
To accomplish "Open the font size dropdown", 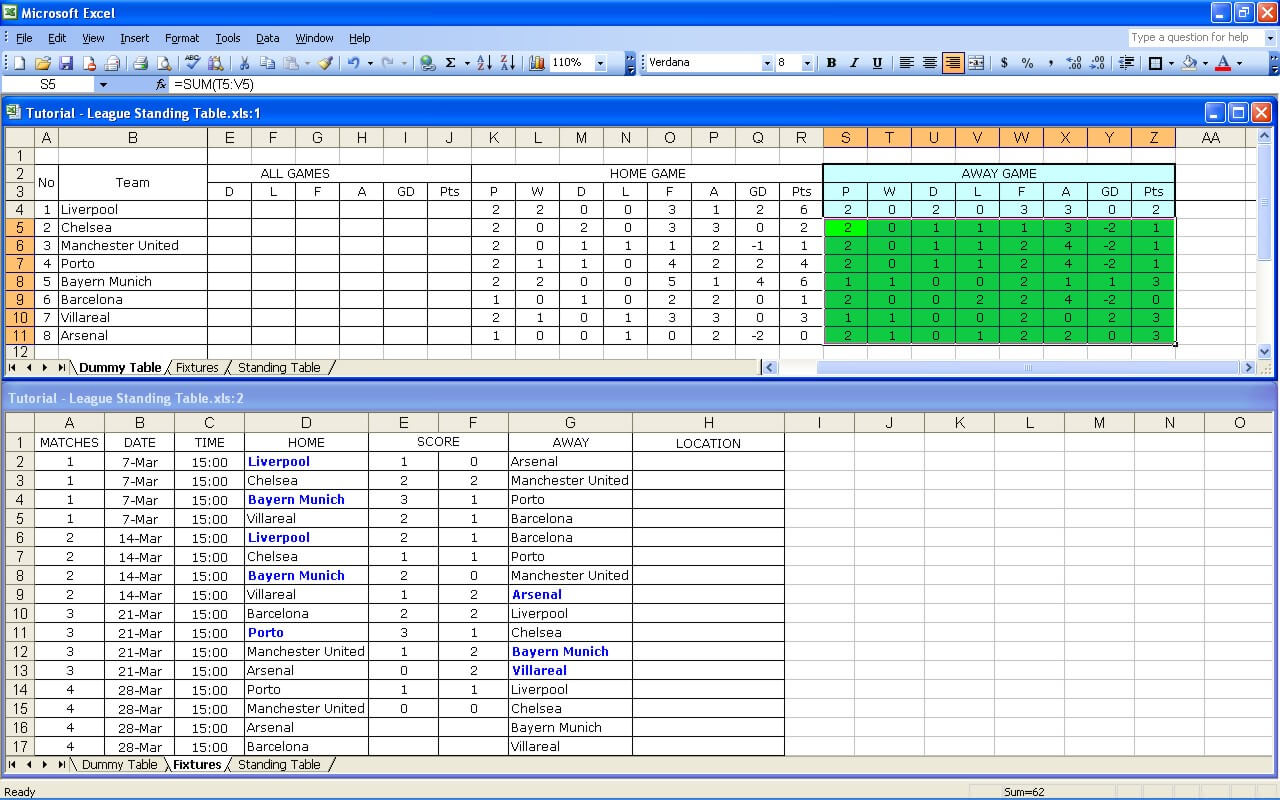I will (808, 63).
